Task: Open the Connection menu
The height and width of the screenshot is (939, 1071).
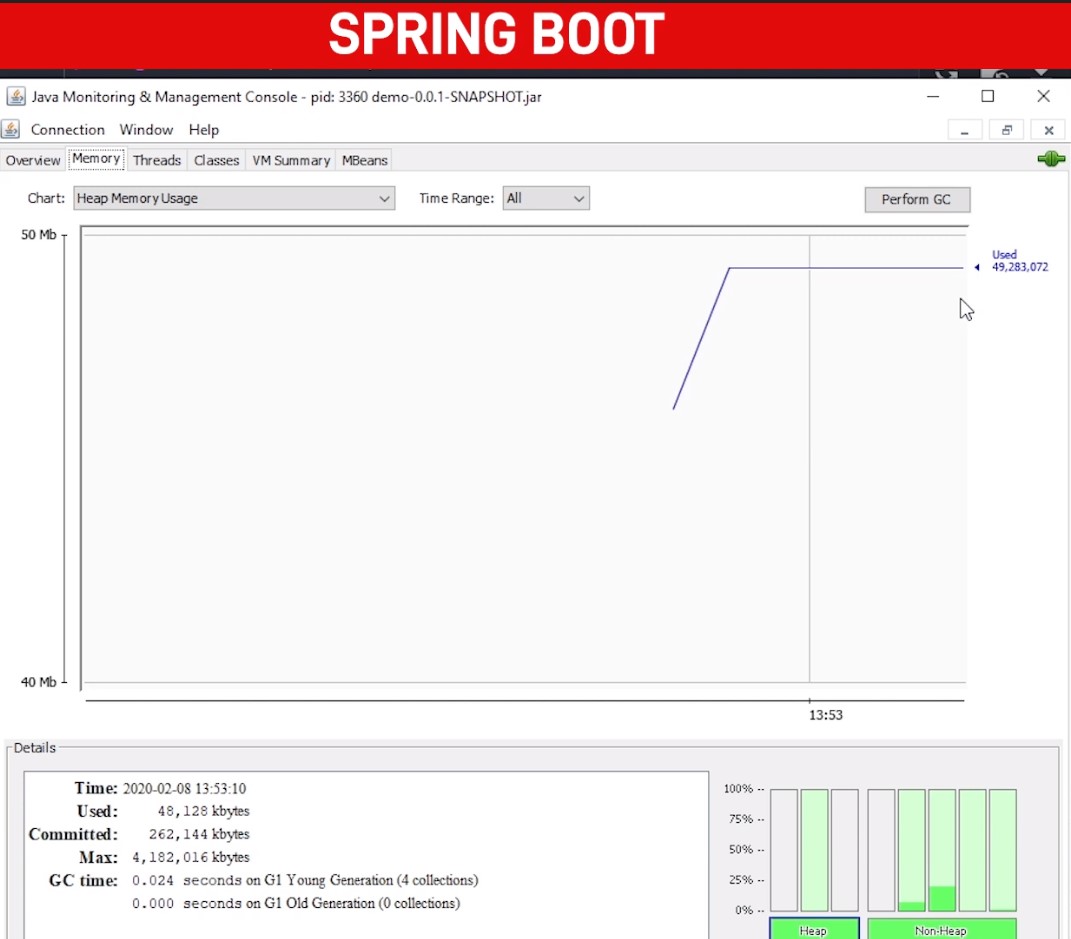Action: tap(67, 130)
